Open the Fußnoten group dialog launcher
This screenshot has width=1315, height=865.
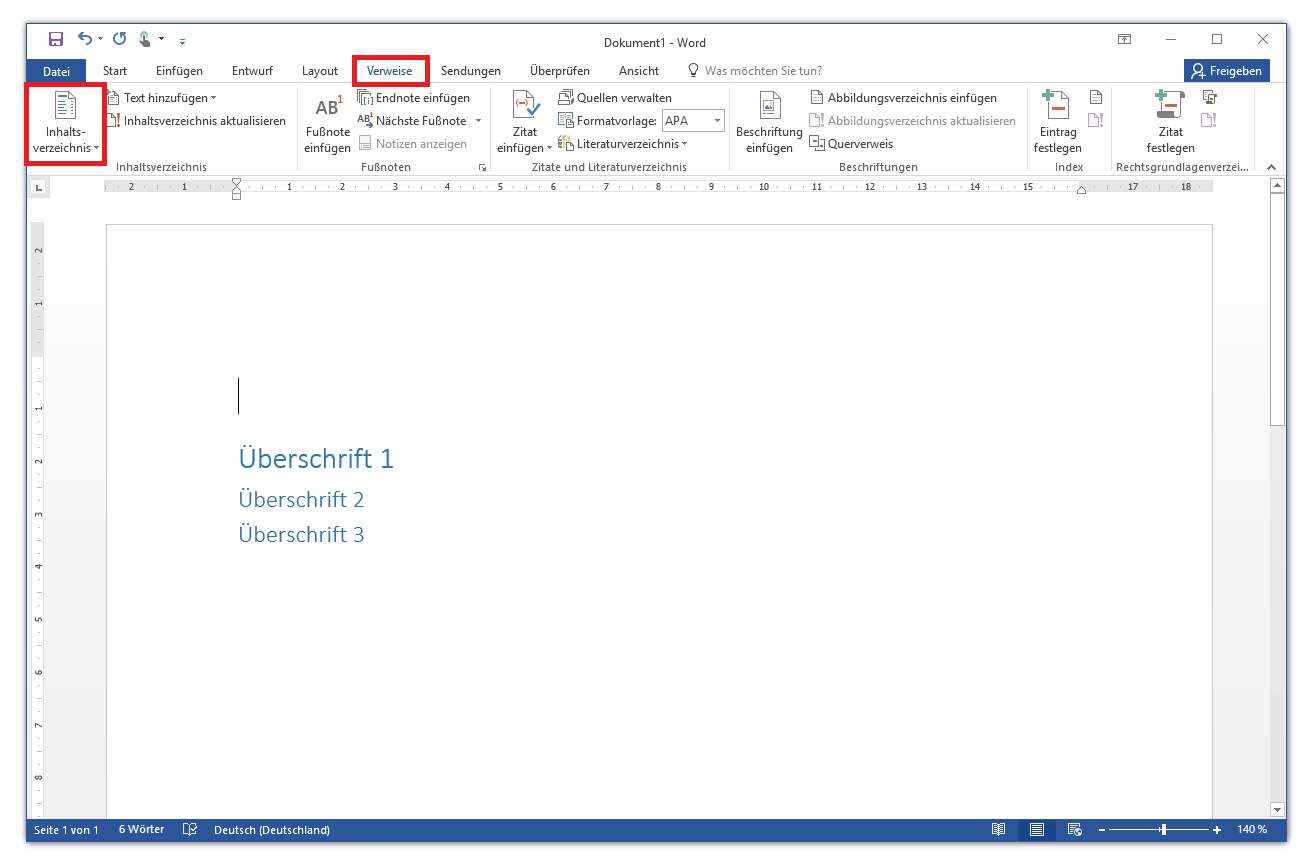pos(483,168)
